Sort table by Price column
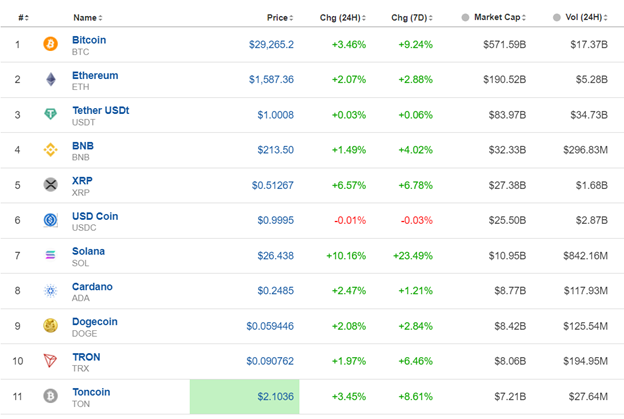This screenshot has height=419, width=624. tap(280, 18)
